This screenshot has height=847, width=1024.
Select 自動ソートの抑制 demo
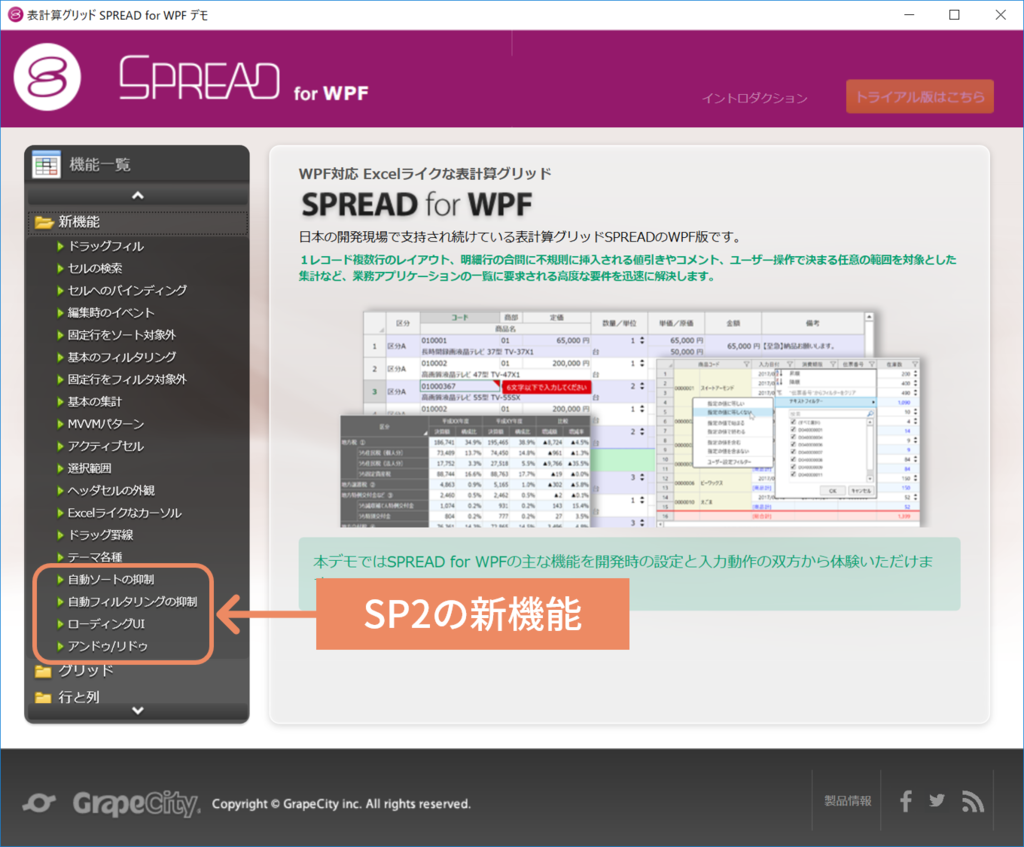[x=111, y=579]
